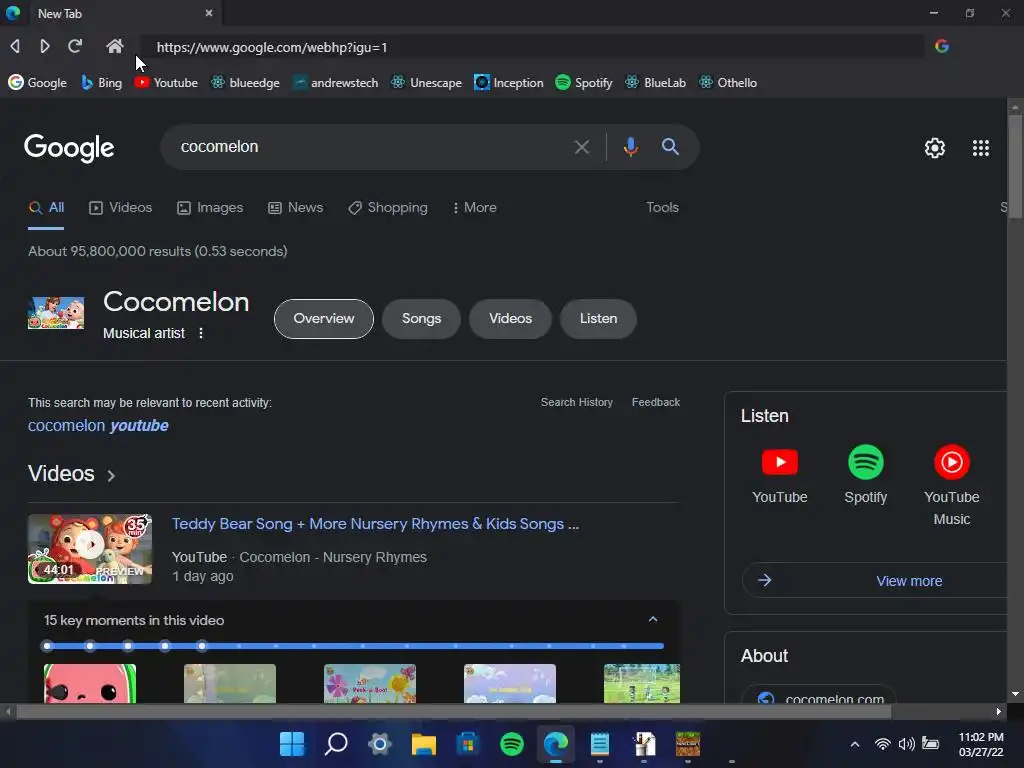Open File Explorer from the taskbar
The height and width of the screenshot is (768, 1024).
click(424, 744)
